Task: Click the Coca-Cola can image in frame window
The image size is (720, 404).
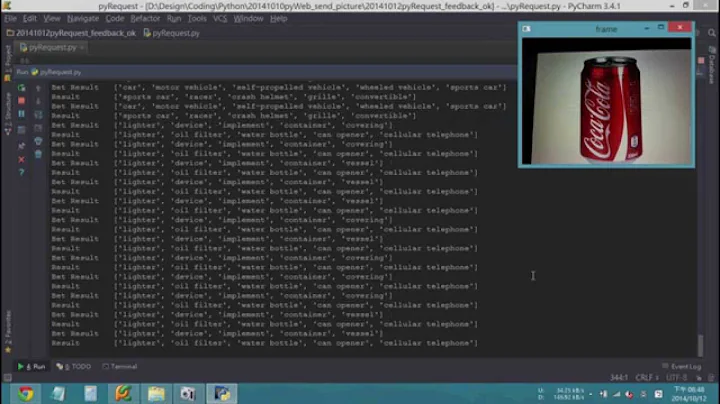Action: coord(610,109)
